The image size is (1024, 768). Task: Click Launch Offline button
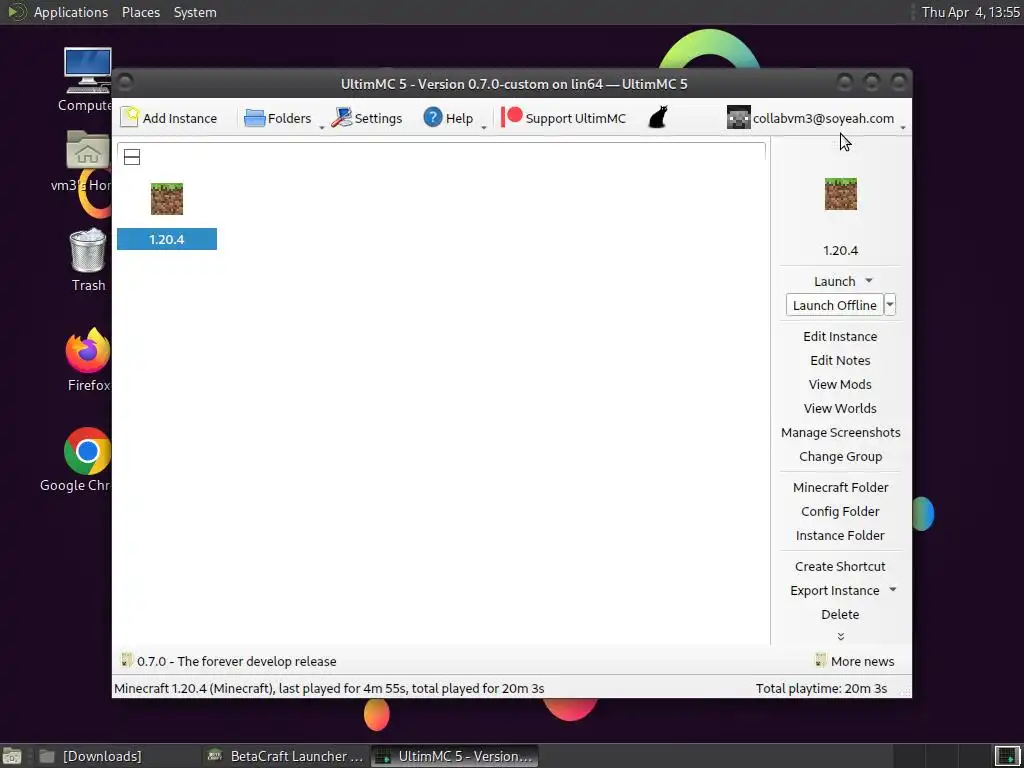coord(834,305)
